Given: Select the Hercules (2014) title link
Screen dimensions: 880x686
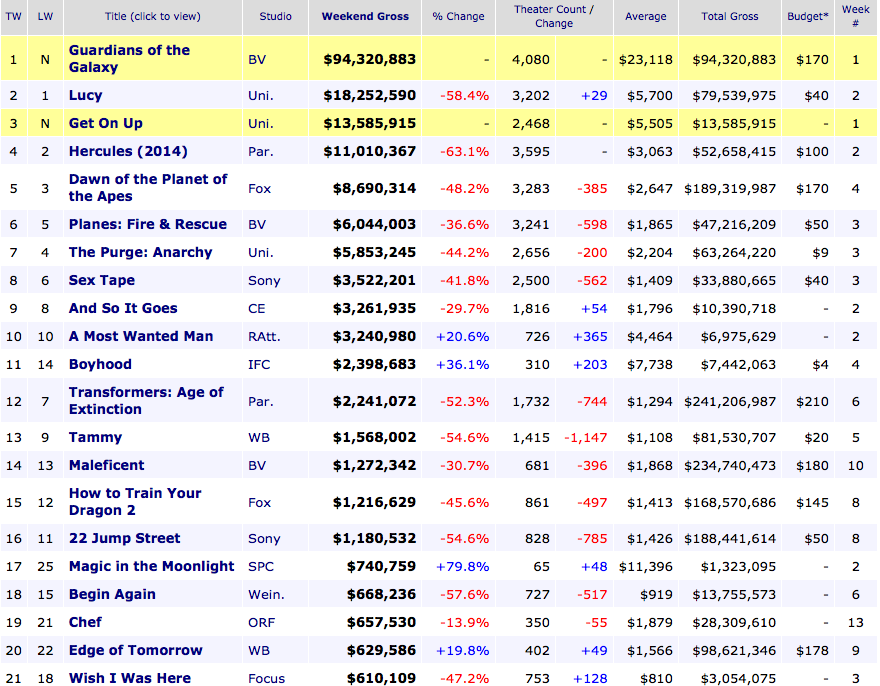Looking at the screenshot, I should point(128,151).
